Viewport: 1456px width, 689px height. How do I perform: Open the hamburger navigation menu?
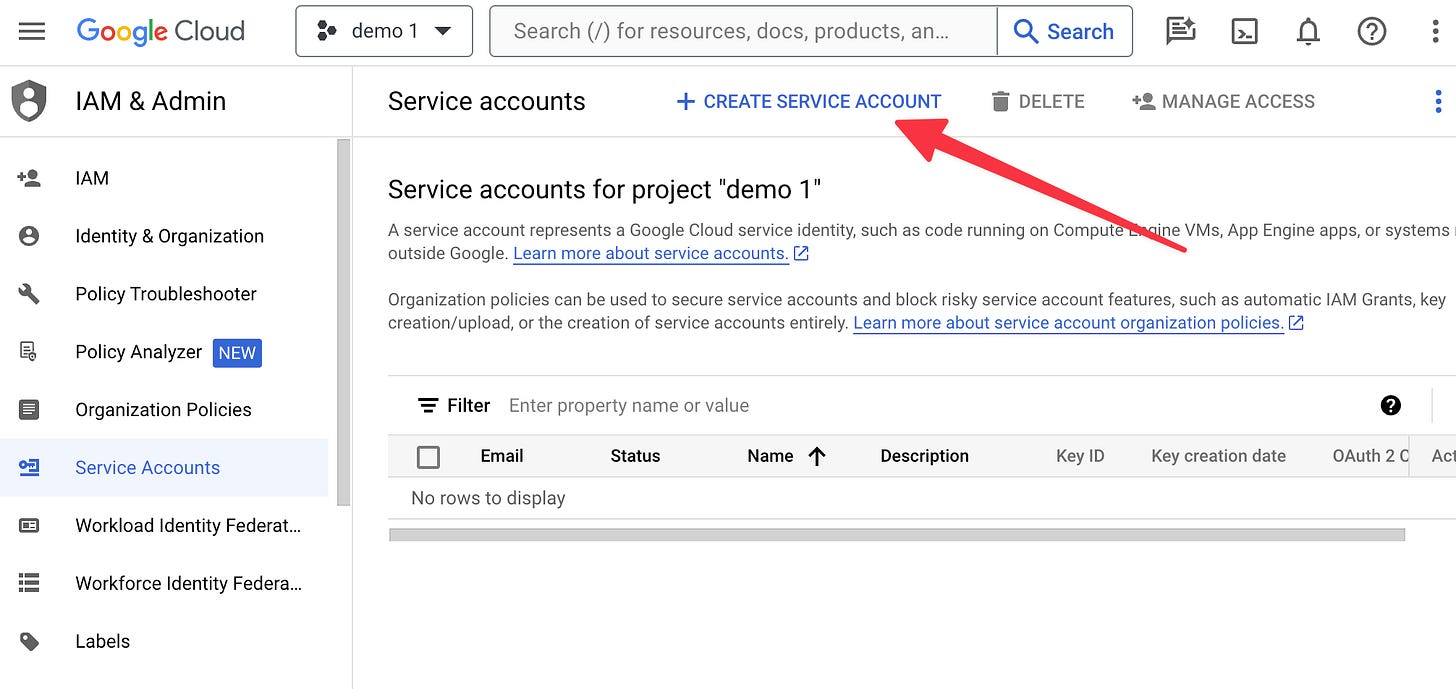(32, 32)
